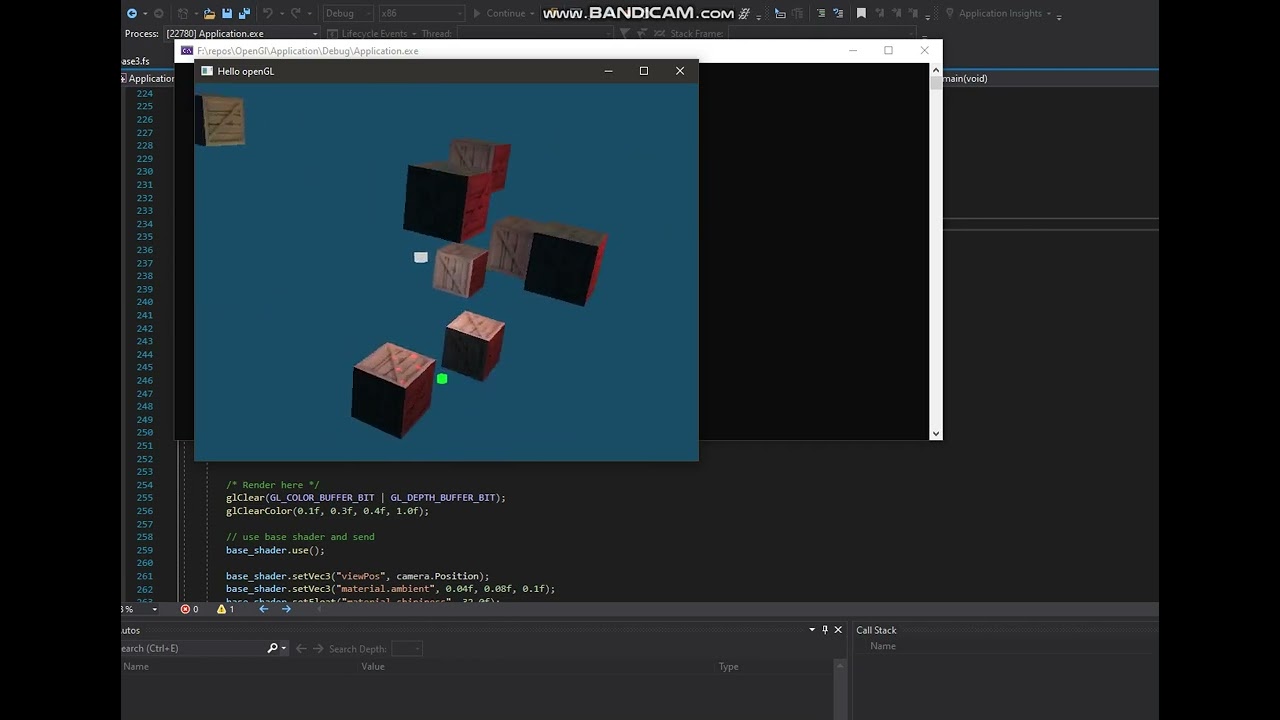Screen dimensions: 1280x720
Task: Click the corner crate thumbnail in OpenGL window
Action: coord(221,121)
